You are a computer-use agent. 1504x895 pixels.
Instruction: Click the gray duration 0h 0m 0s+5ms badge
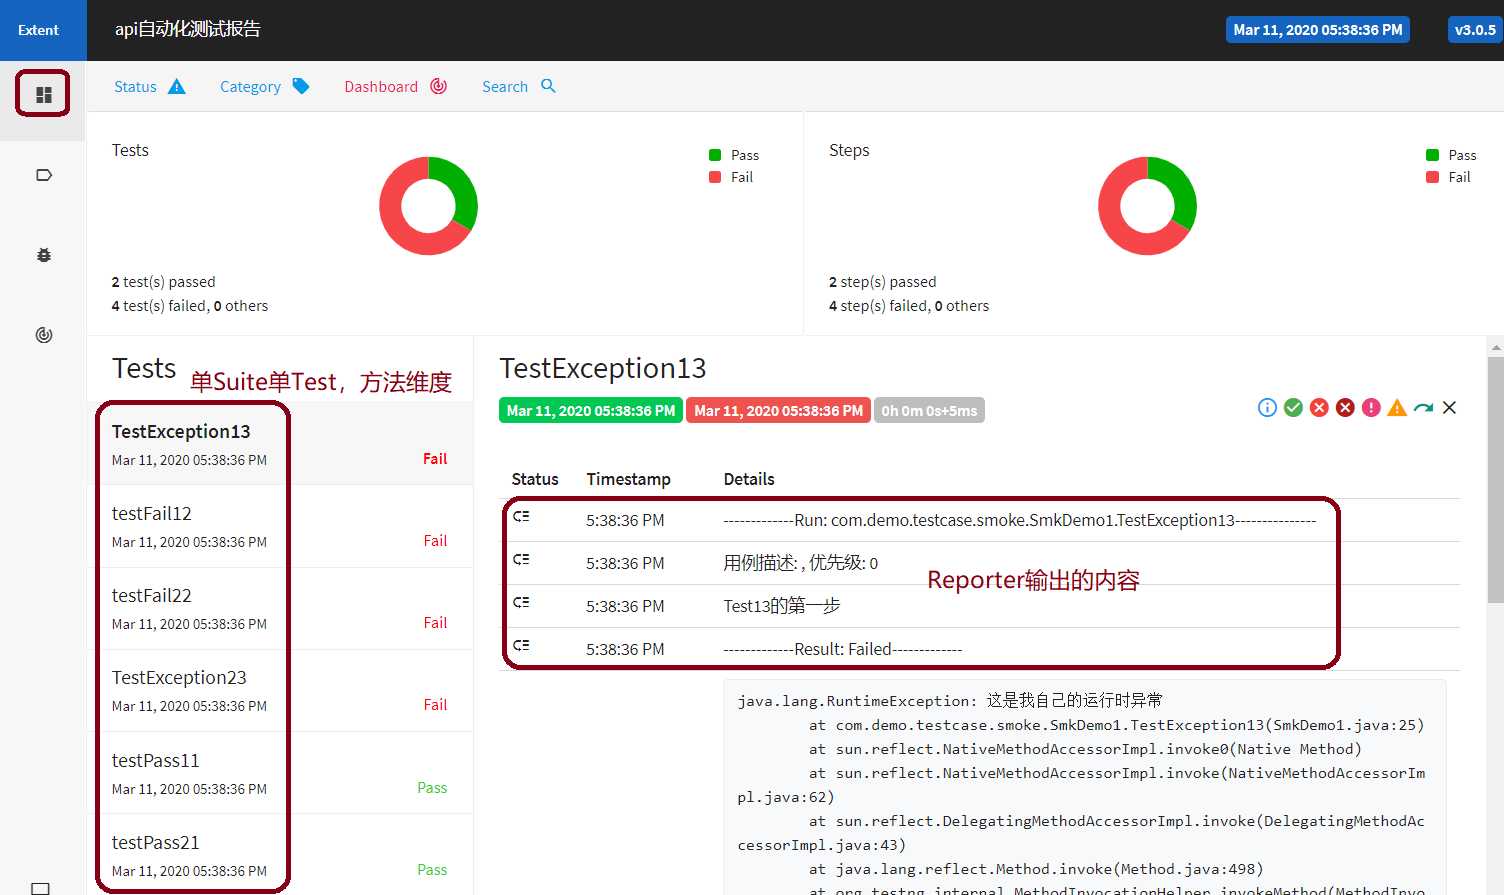pos(929,410)
